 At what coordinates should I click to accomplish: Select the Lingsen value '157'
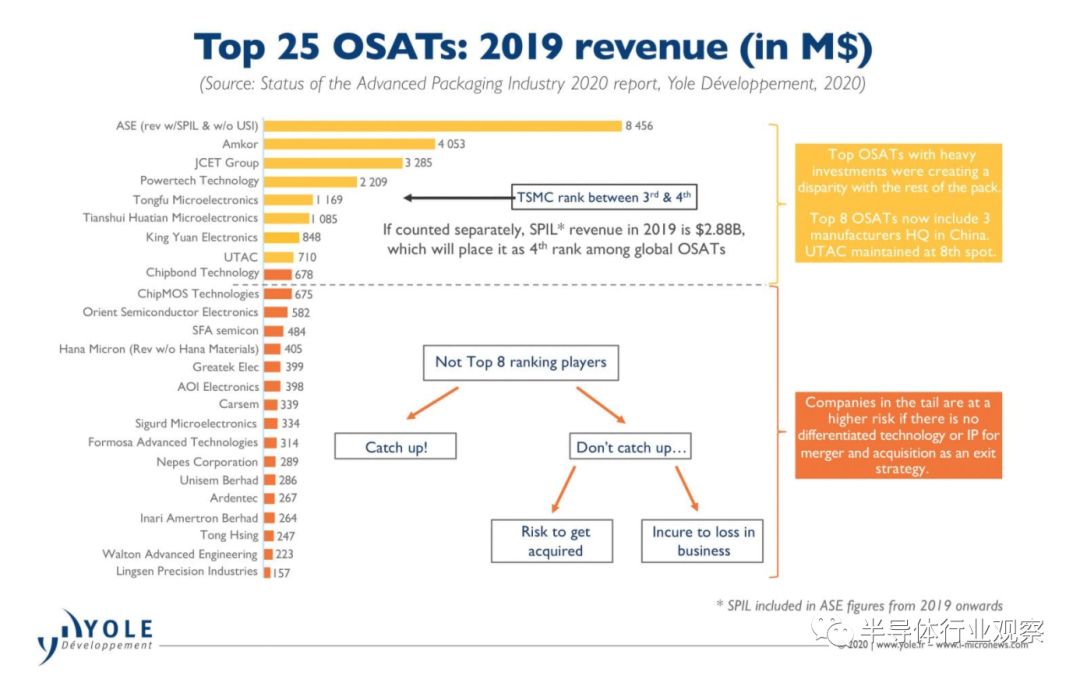tap(281, 573)
